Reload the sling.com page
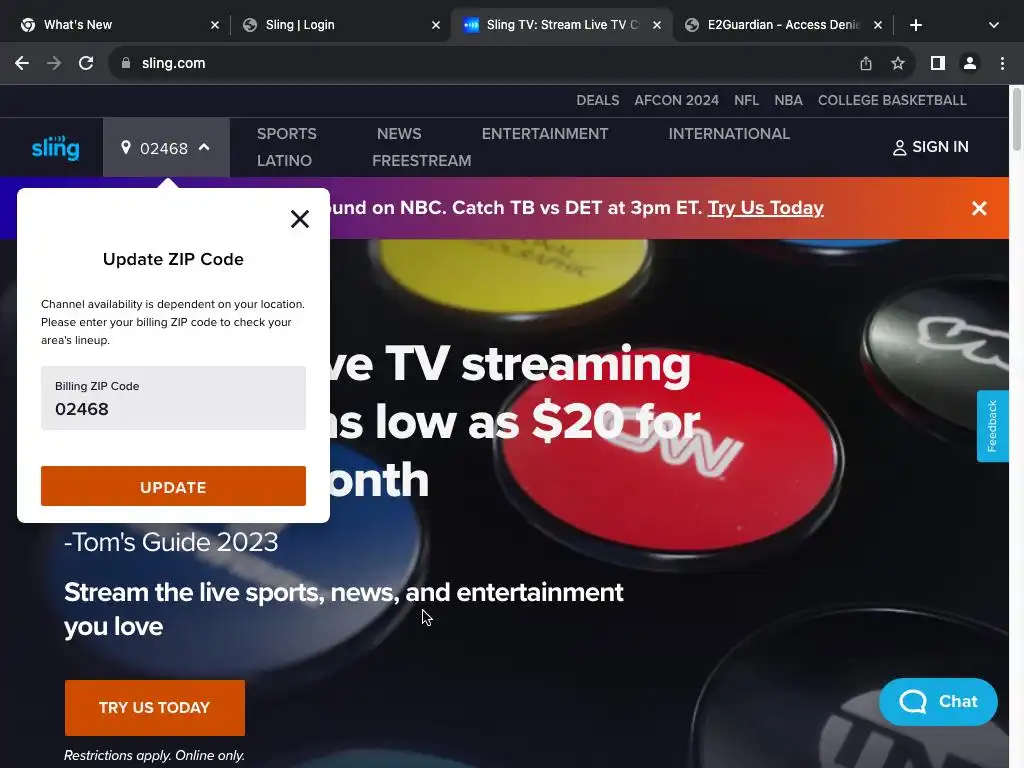This screenshot has height=768, width=1024. click(x=86, y=63)
